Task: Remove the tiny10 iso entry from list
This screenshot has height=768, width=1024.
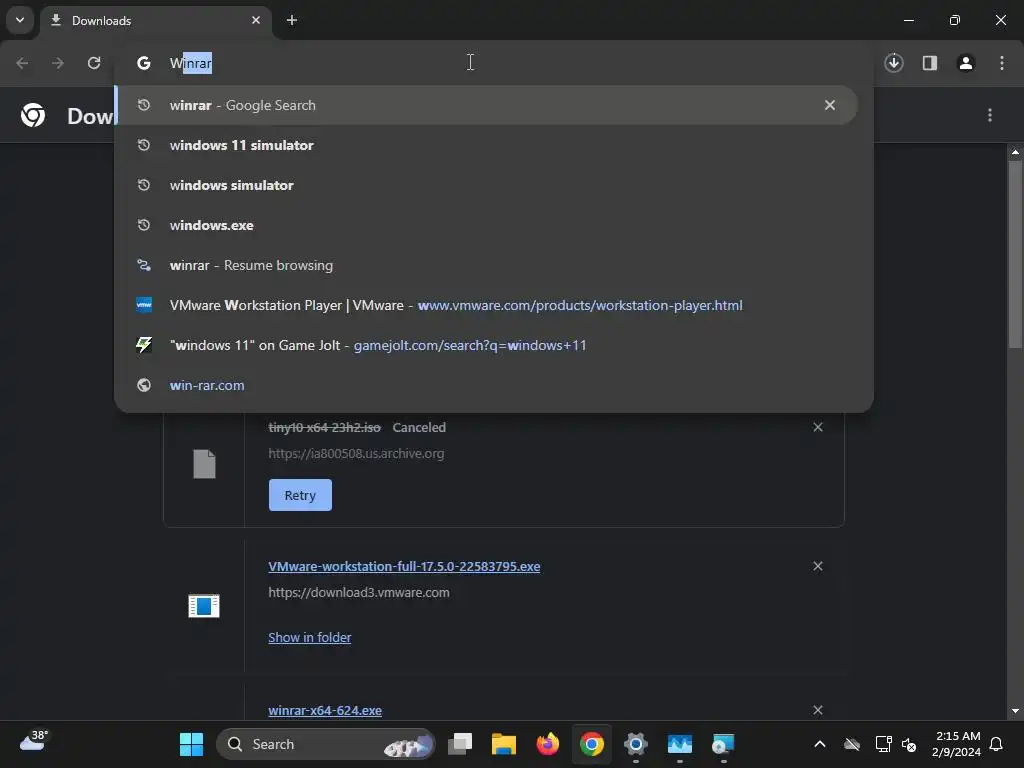Action: (x=818, y=427)
